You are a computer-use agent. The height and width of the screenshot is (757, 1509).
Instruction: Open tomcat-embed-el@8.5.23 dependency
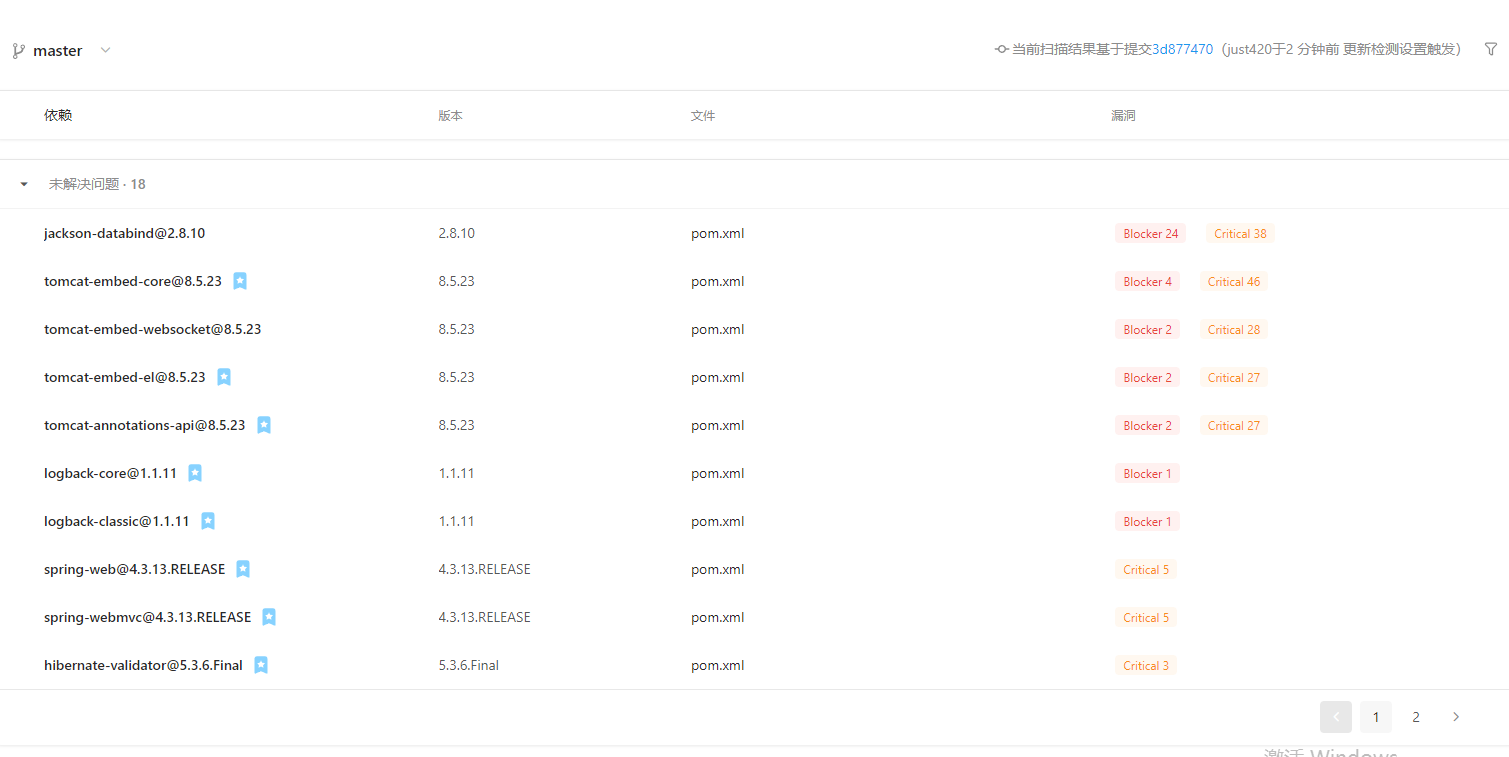tap(125, 377)
